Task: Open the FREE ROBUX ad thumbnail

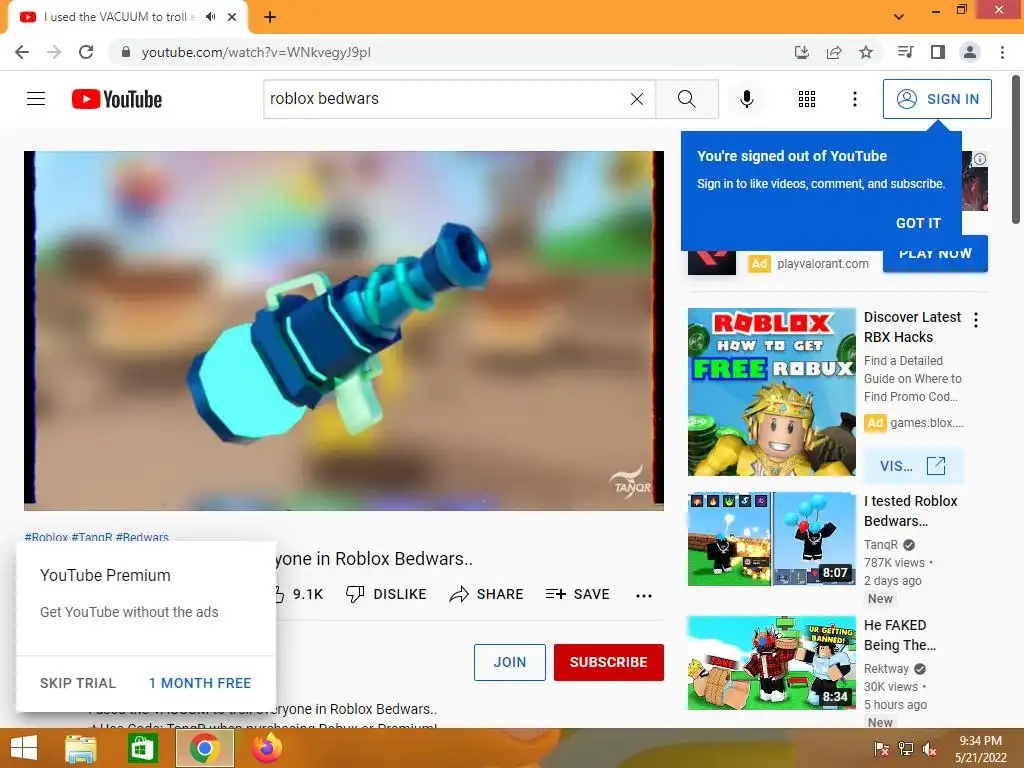Action: tap(771, 392)
